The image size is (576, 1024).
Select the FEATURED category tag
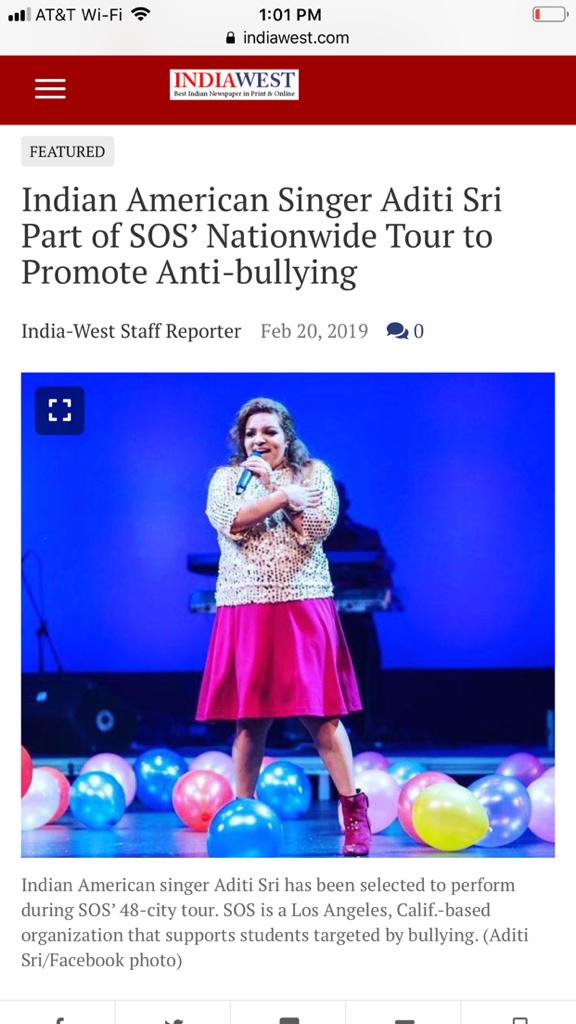pyautogui.click(x=67, y=152)
